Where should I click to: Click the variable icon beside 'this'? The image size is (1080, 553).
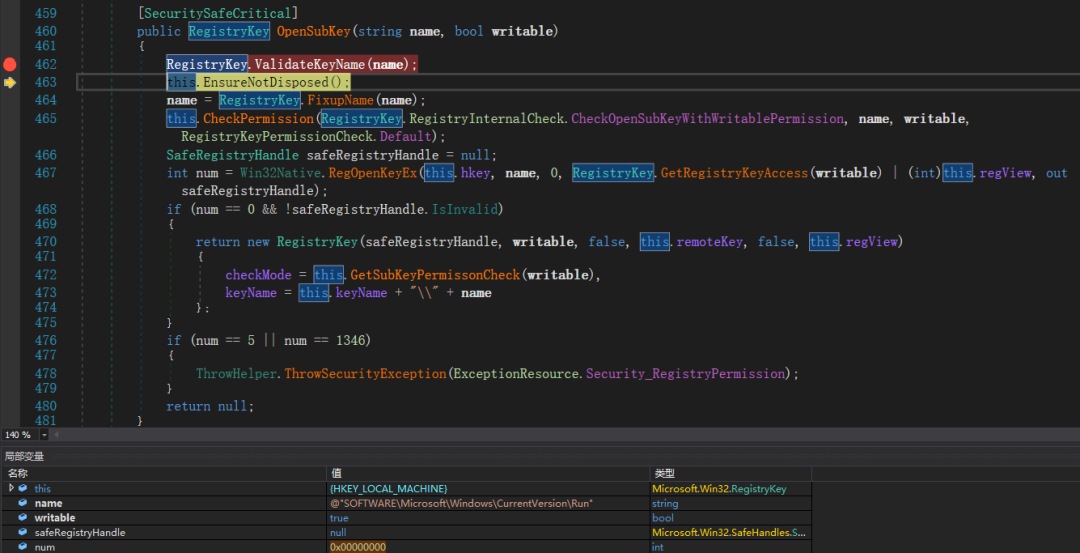(23, 488)
